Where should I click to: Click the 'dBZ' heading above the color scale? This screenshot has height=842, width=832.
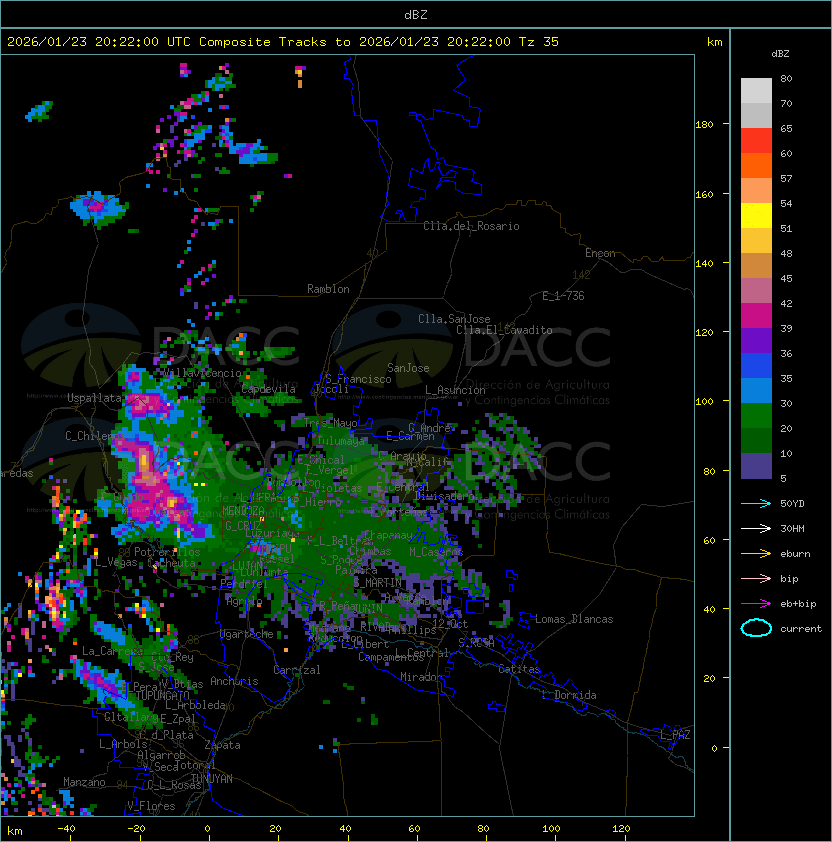780,54
